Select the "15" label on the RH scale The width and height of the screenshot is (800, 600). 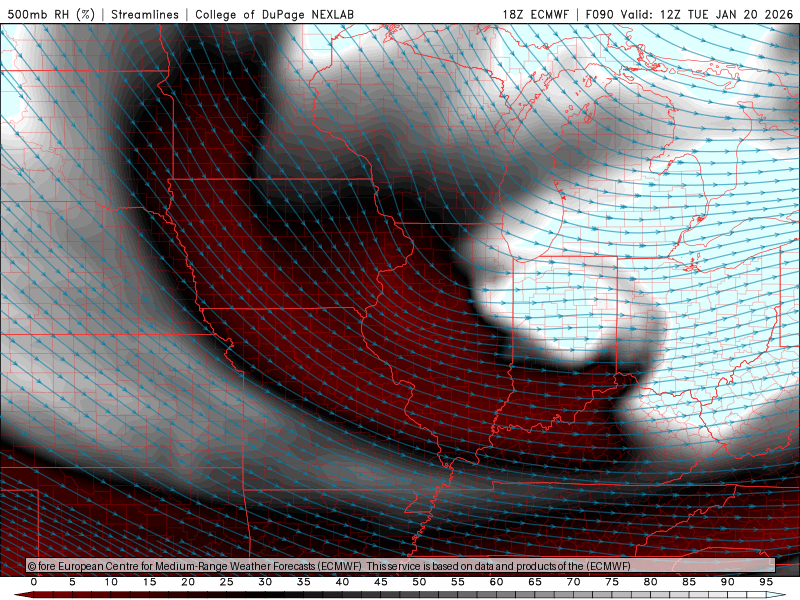(x=149, y=582)
